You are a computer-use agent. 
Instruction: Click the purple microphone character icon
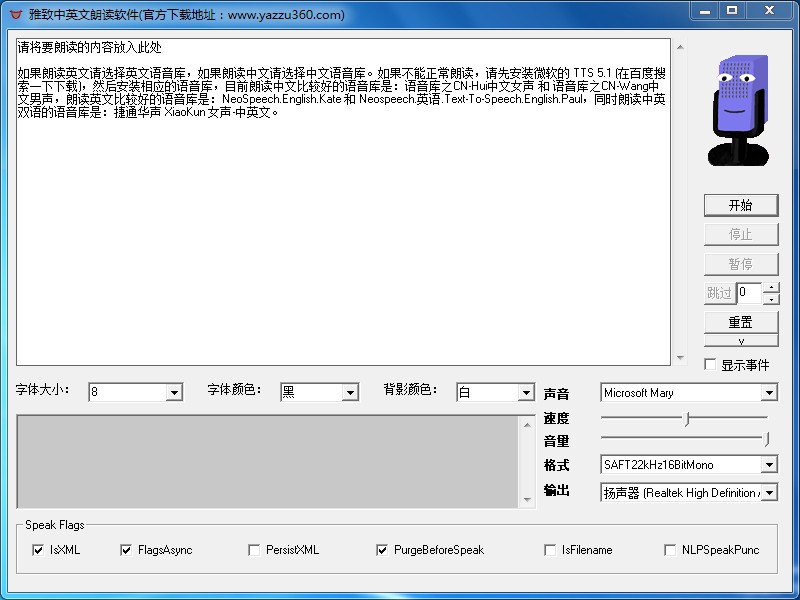click(739, 110)
